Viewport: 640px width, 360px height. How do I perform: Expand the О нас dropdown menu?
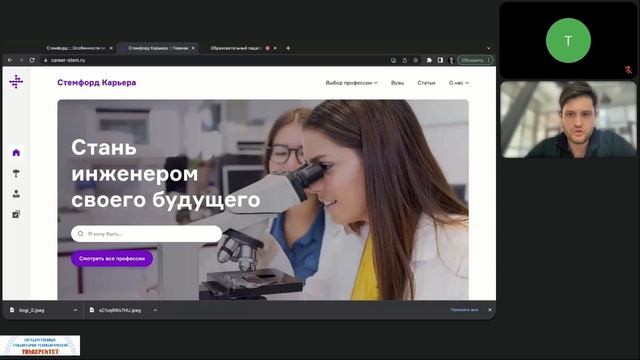[x=459, y=83]
